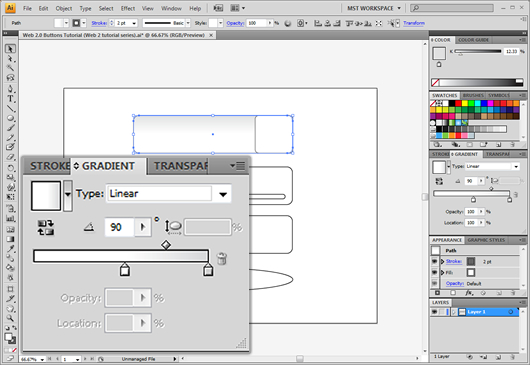The height and width of the screenshot is (365, 530).
Task: Open the Effect menu
Action: tap(128, 8)
